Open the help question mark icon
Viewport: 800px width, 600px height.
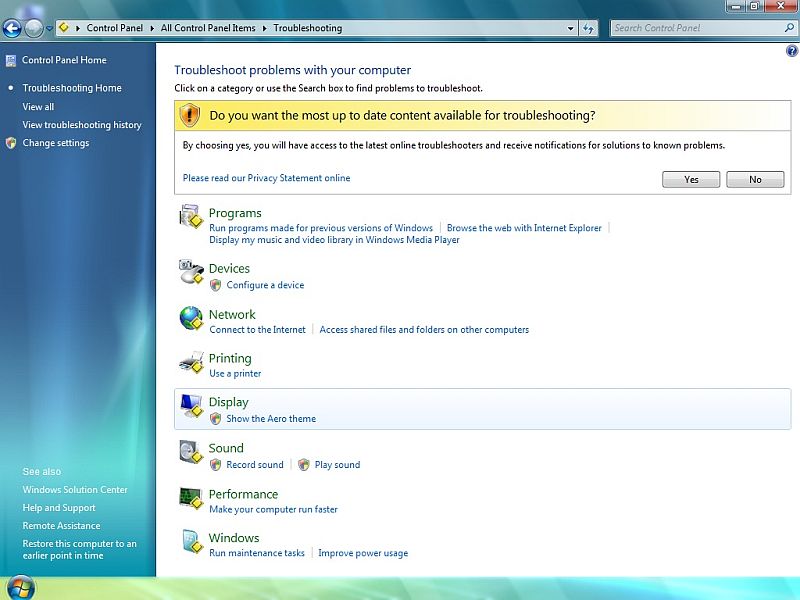(791, 52)
